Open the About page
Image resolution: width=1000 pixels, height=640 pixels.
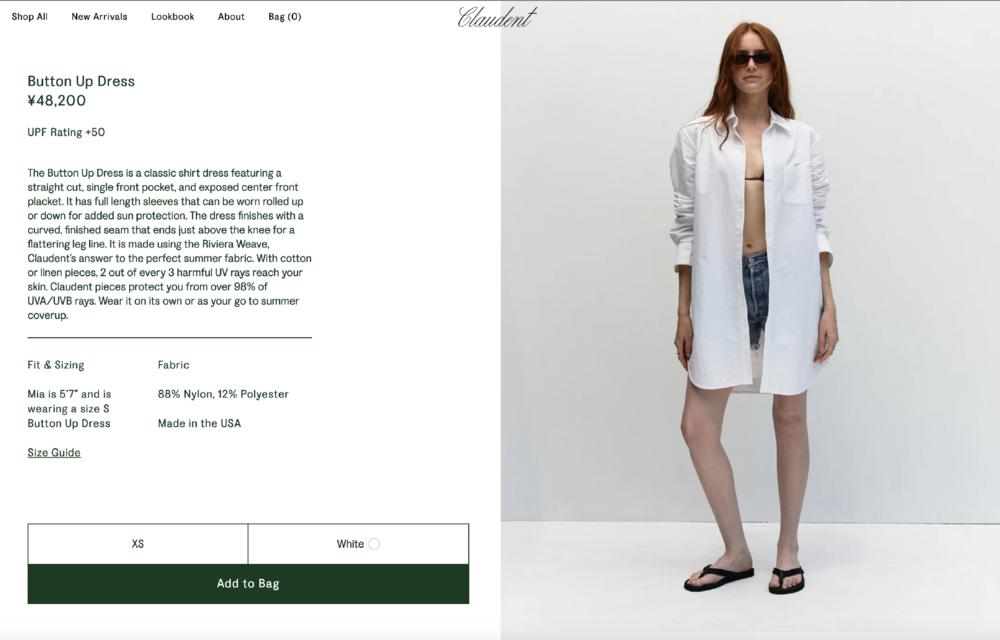click(x=231, y=17)
